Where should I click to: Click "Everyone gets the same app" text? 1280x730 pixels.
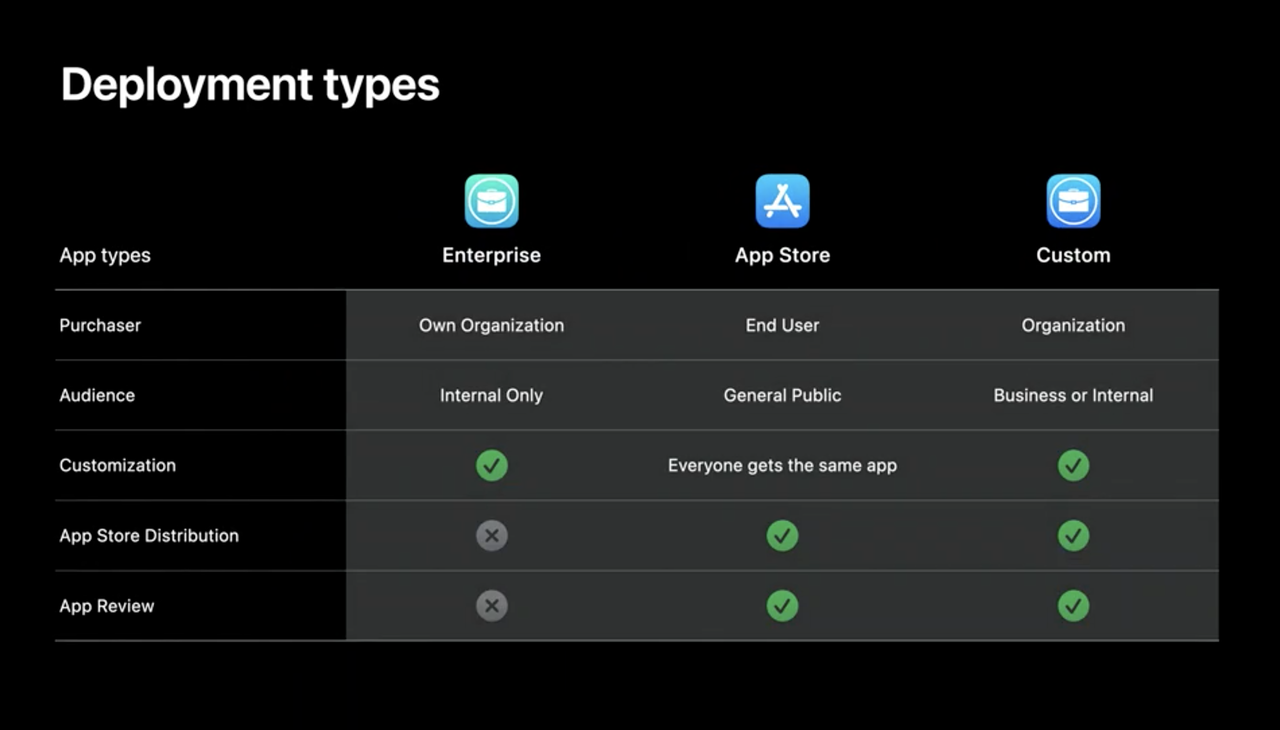coord(782,465)
